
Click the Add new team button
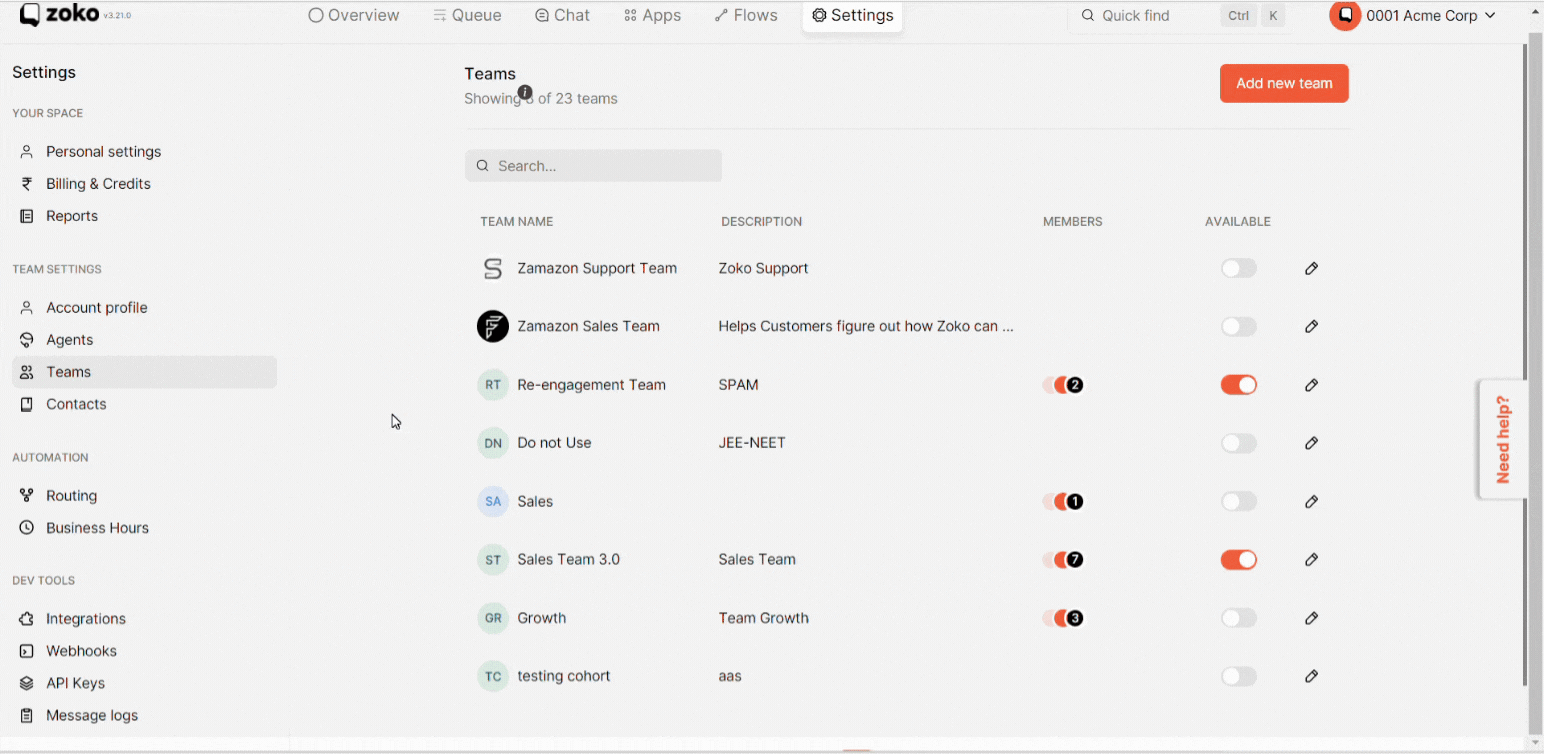point(1284,83)
